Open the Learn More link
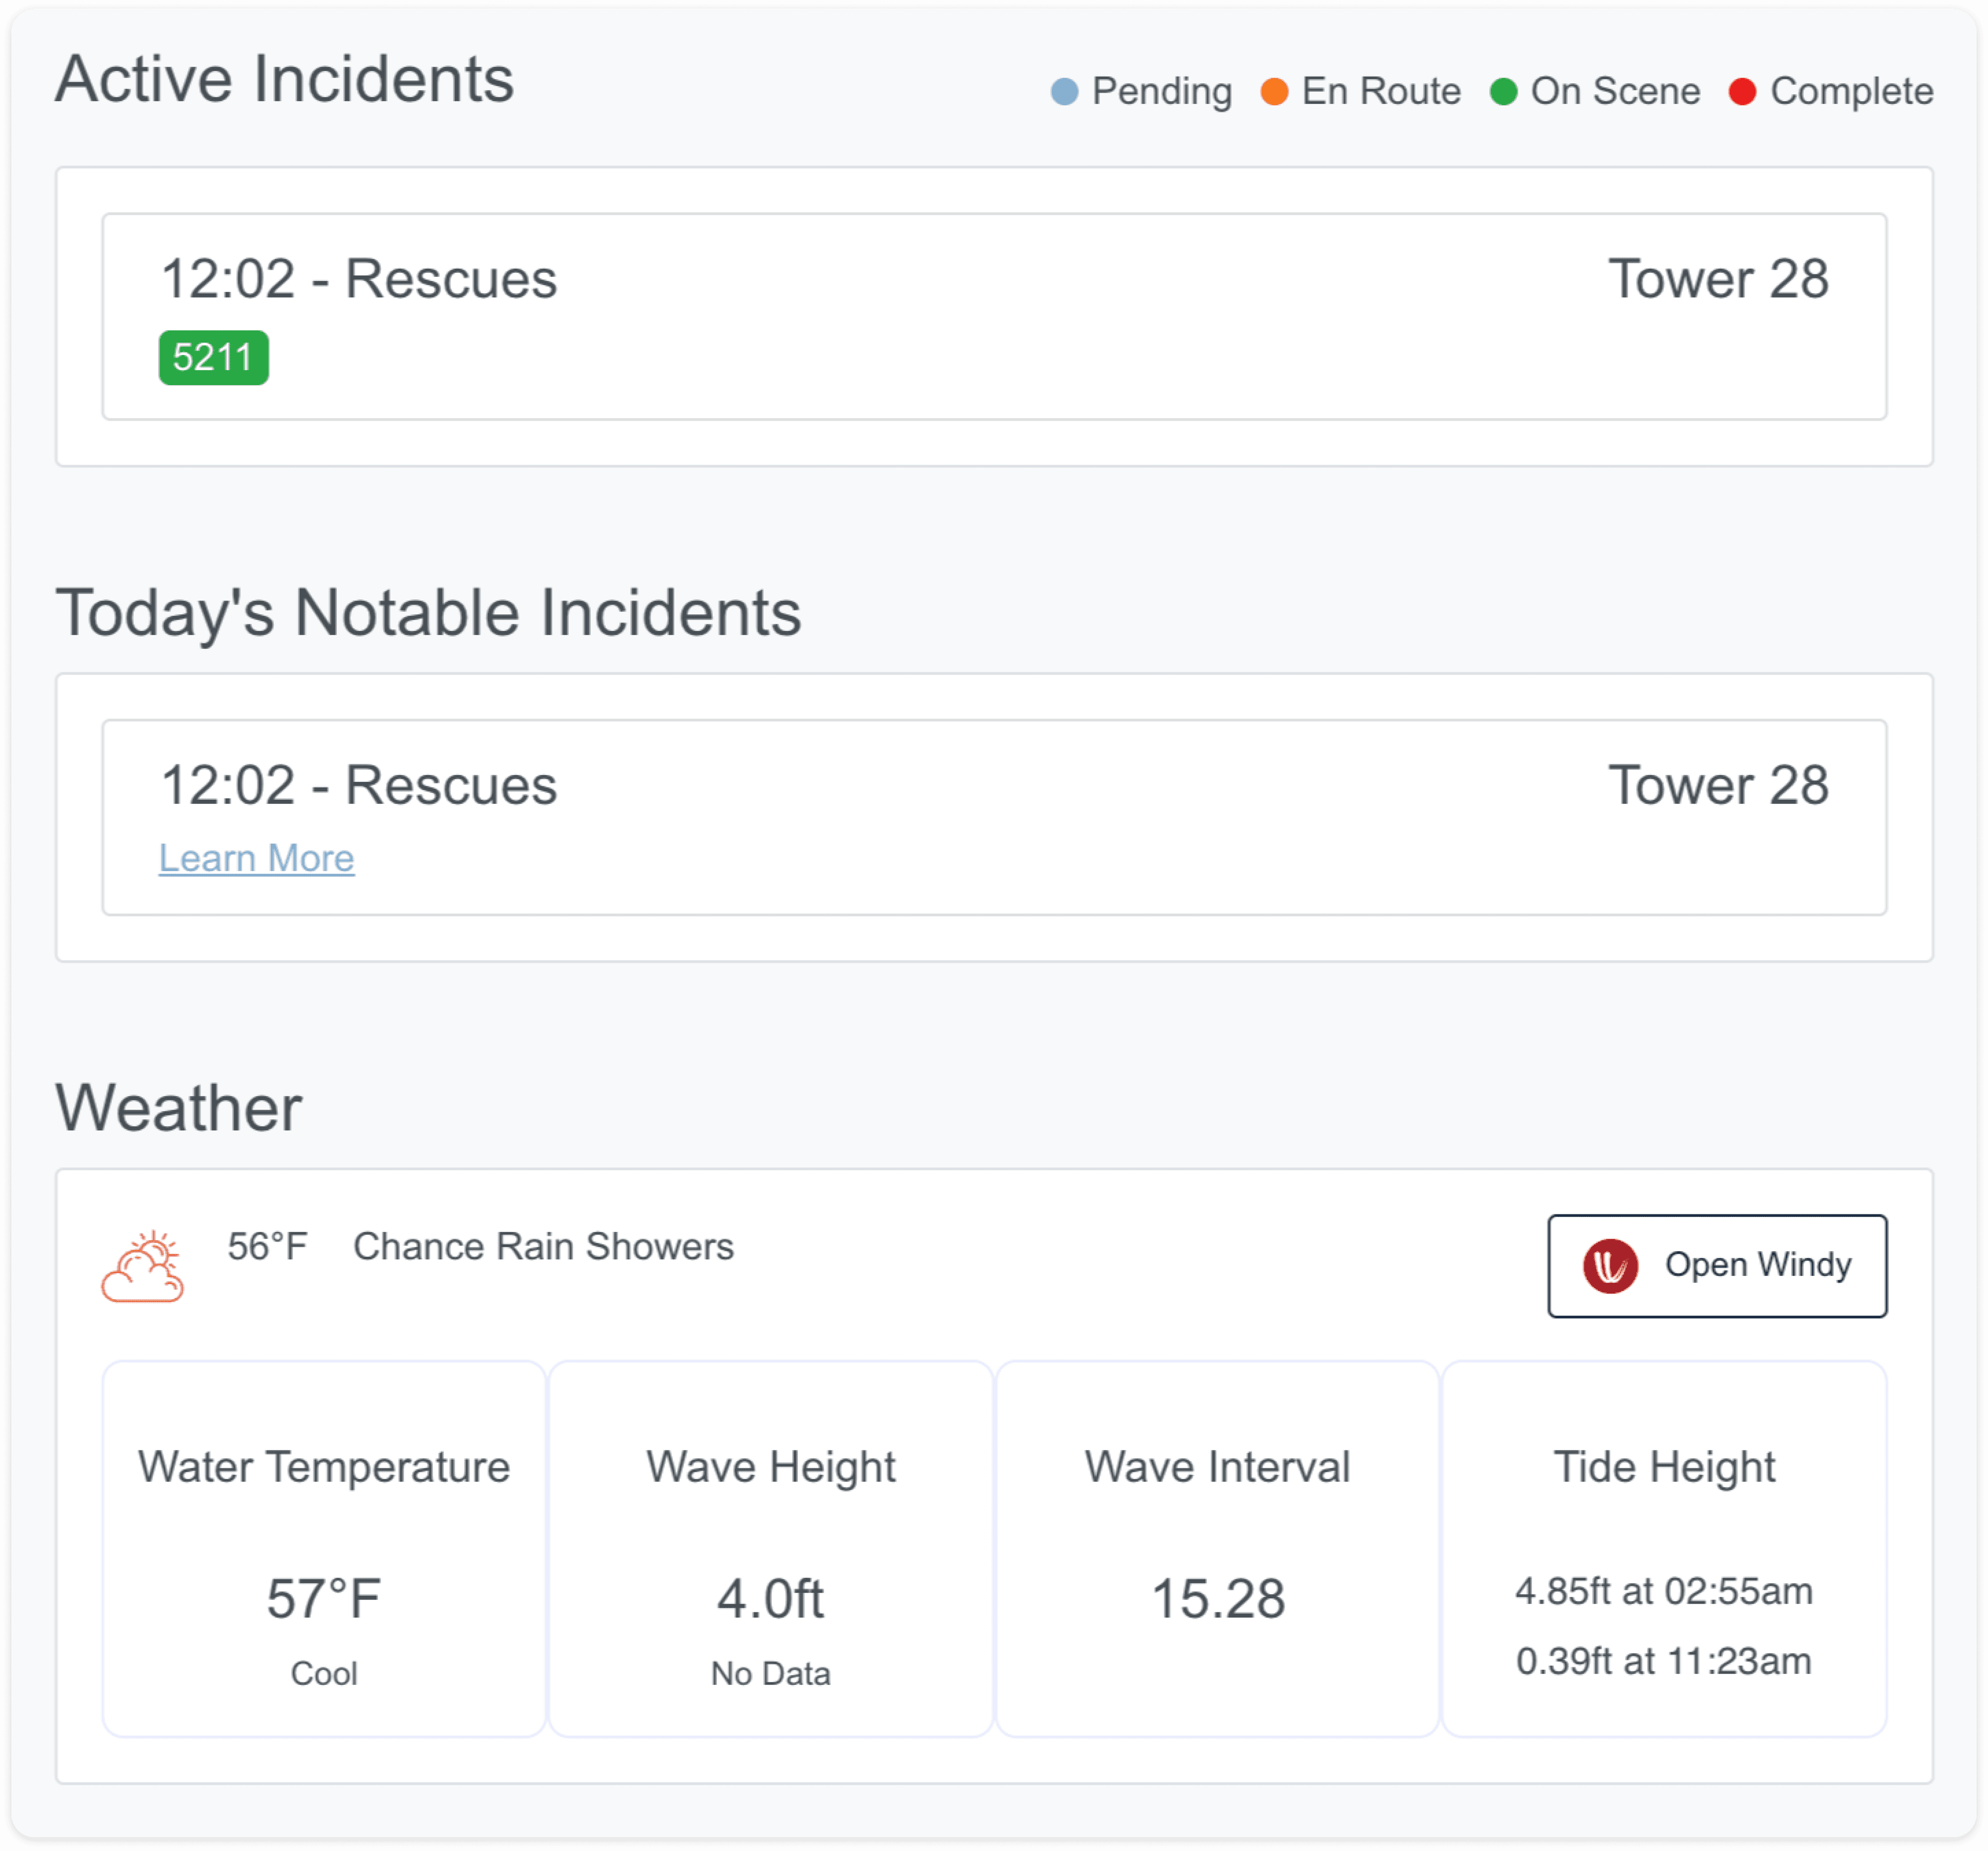Screen dimensions: 1988x1851 [257, 858]
